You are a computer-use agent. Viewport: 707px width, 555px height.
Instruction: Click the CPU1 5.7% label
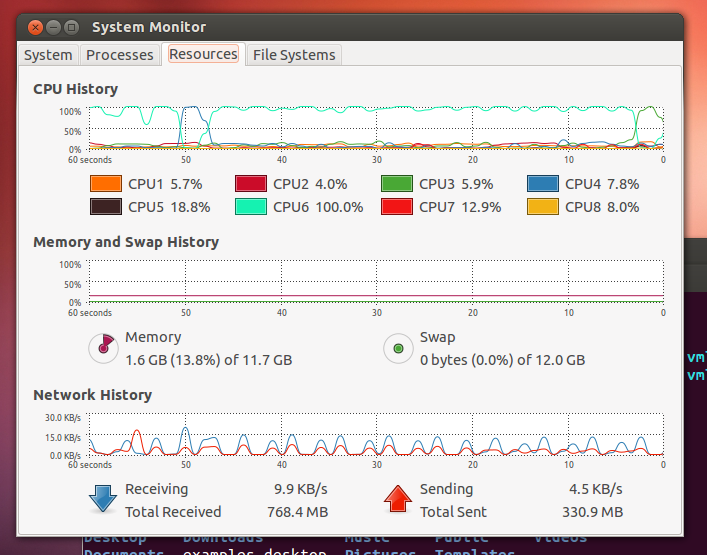click(165, 184)
